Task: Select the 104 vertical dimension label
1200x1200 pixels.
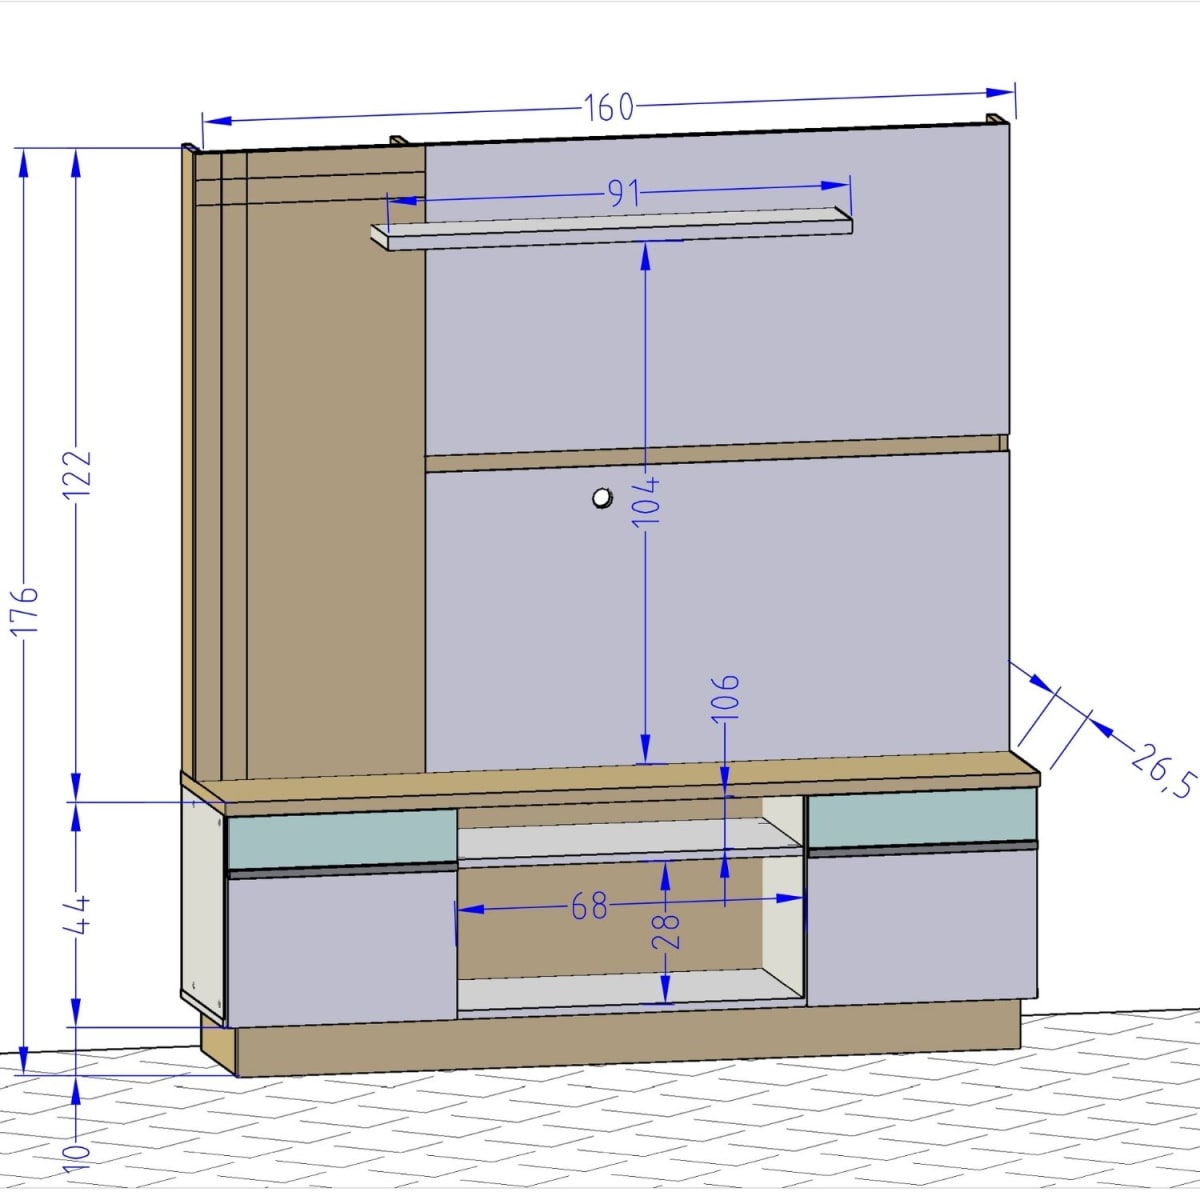Action: [647, 500]
